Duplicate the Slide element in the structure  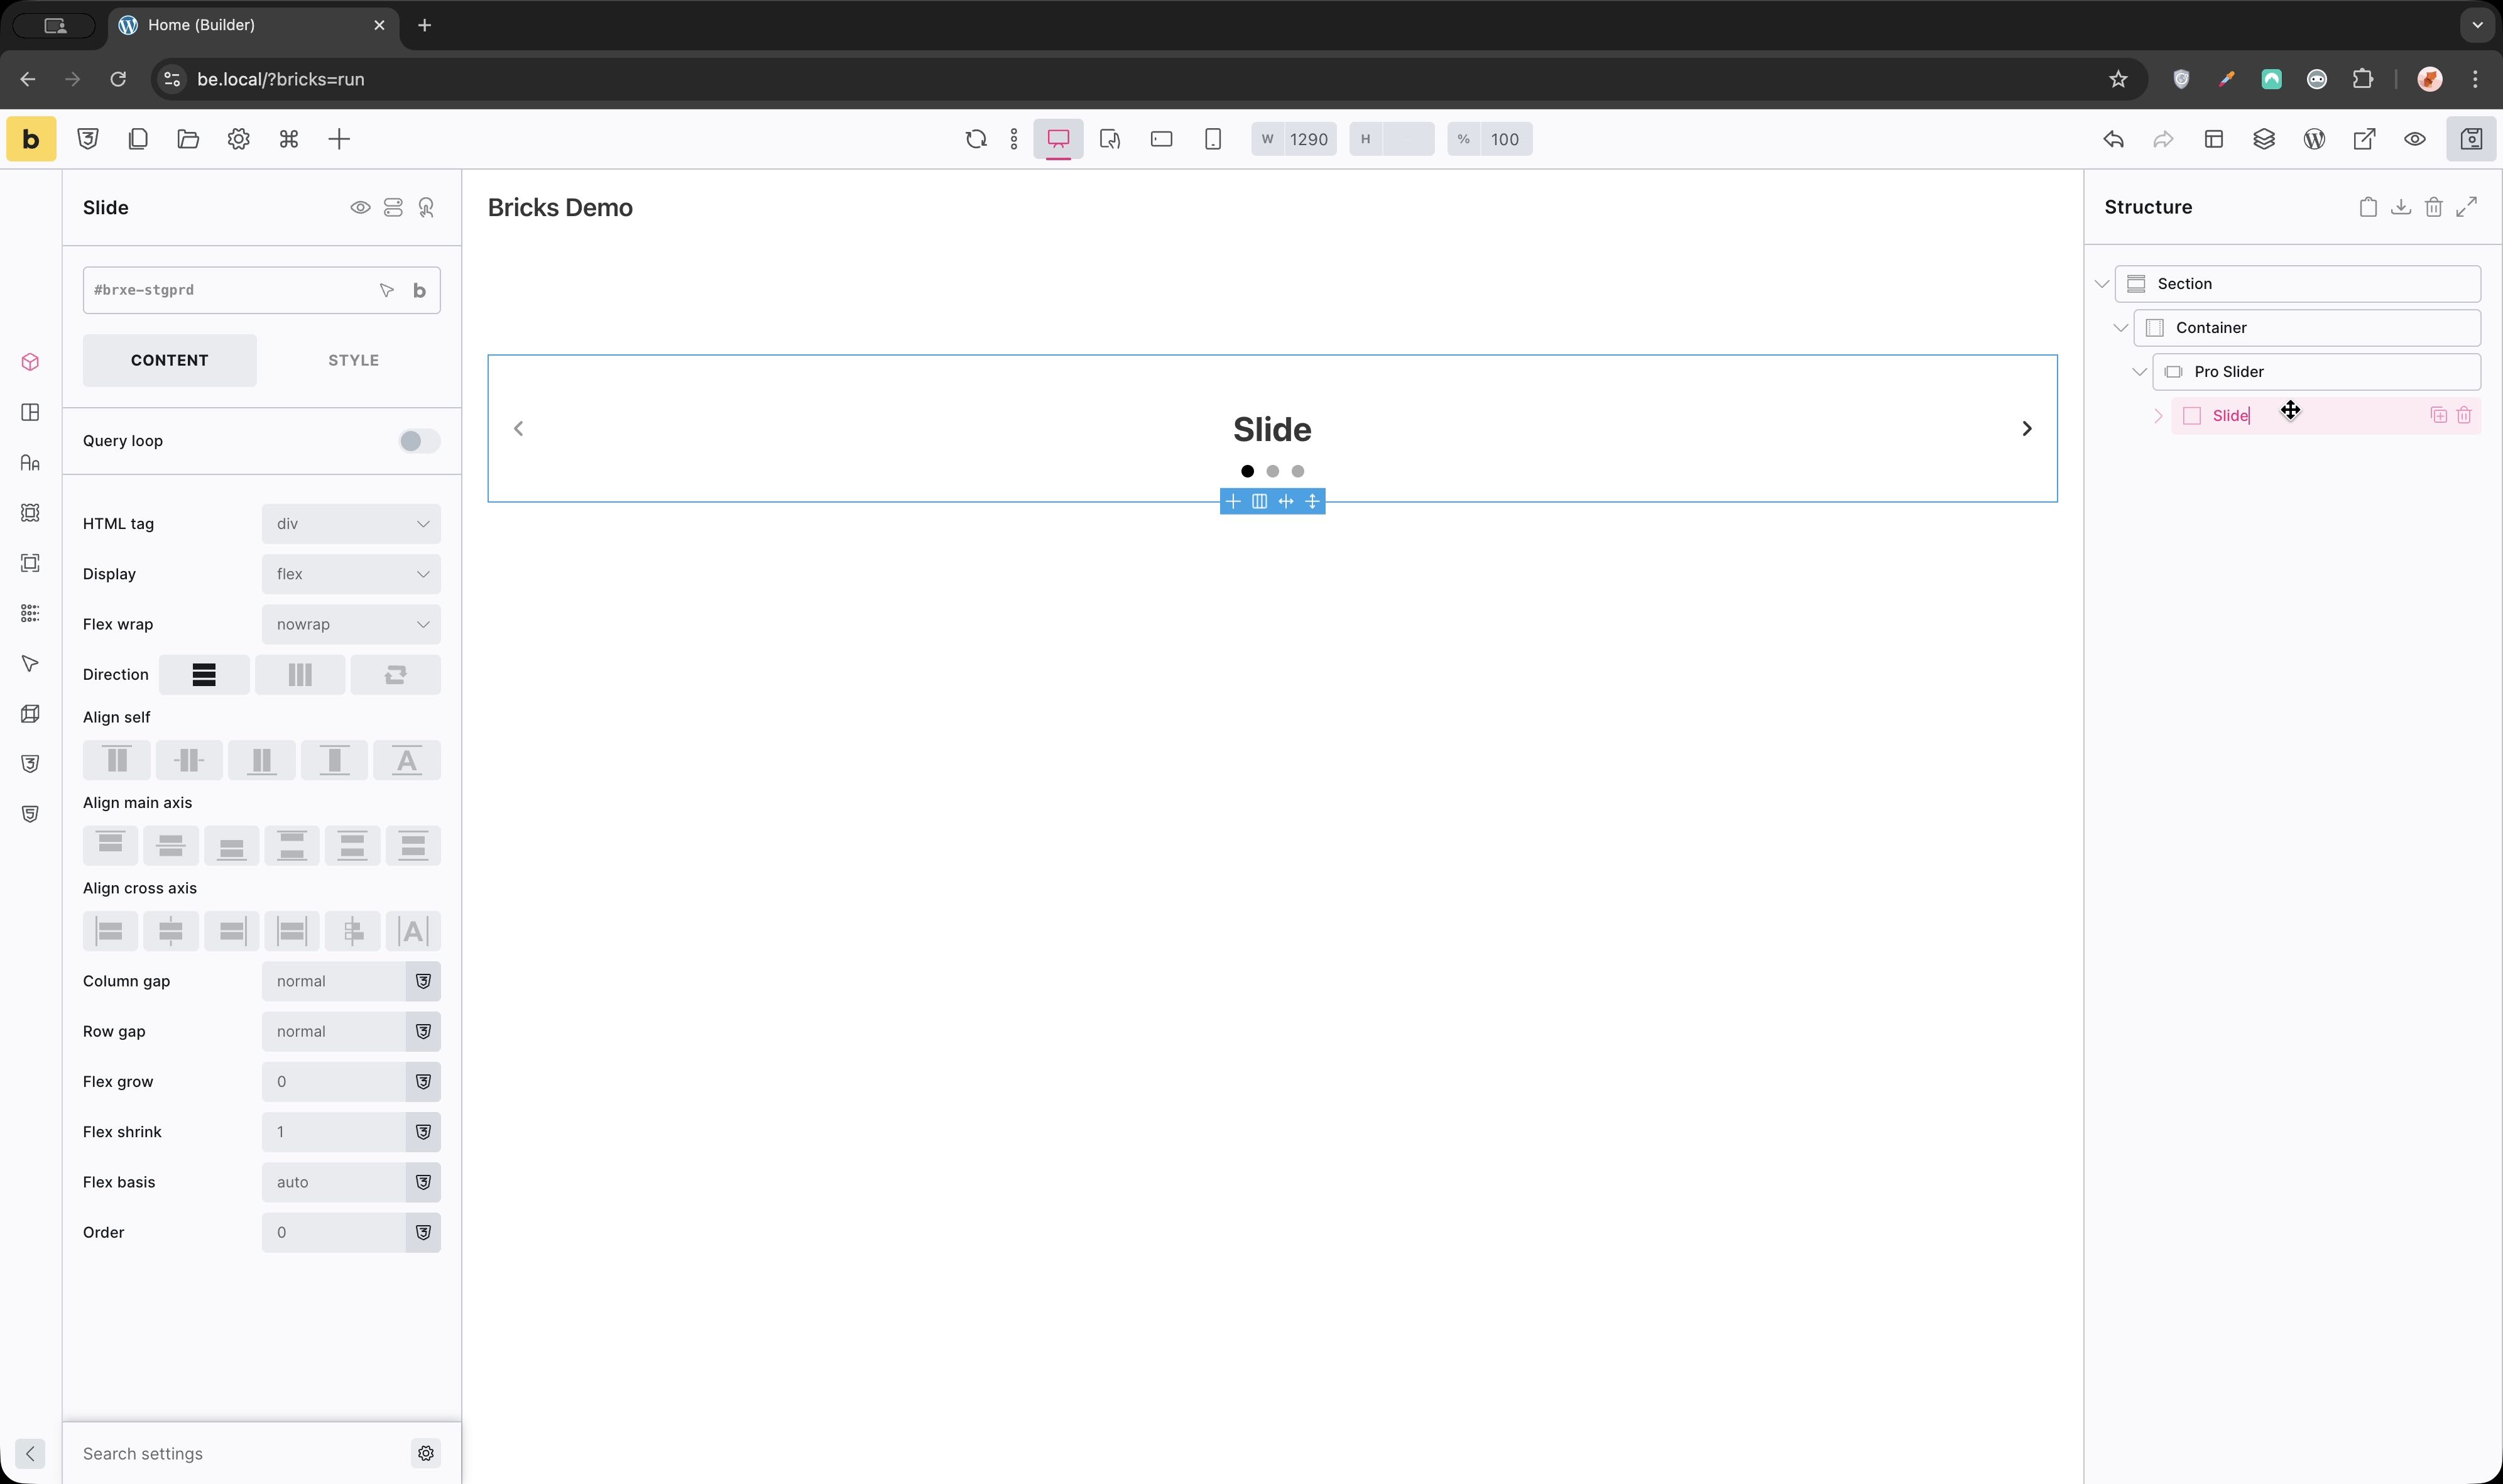point(2438,415)
